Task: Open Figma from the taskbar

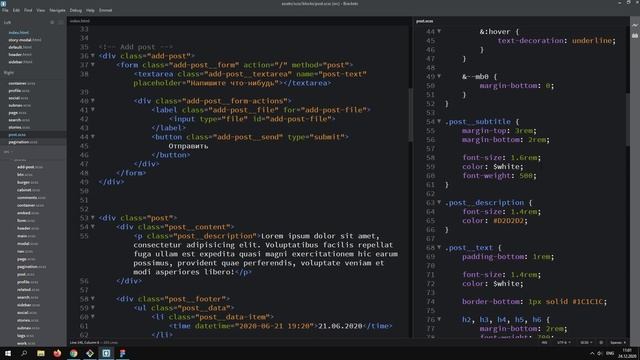Action: (x=122, y=353)
